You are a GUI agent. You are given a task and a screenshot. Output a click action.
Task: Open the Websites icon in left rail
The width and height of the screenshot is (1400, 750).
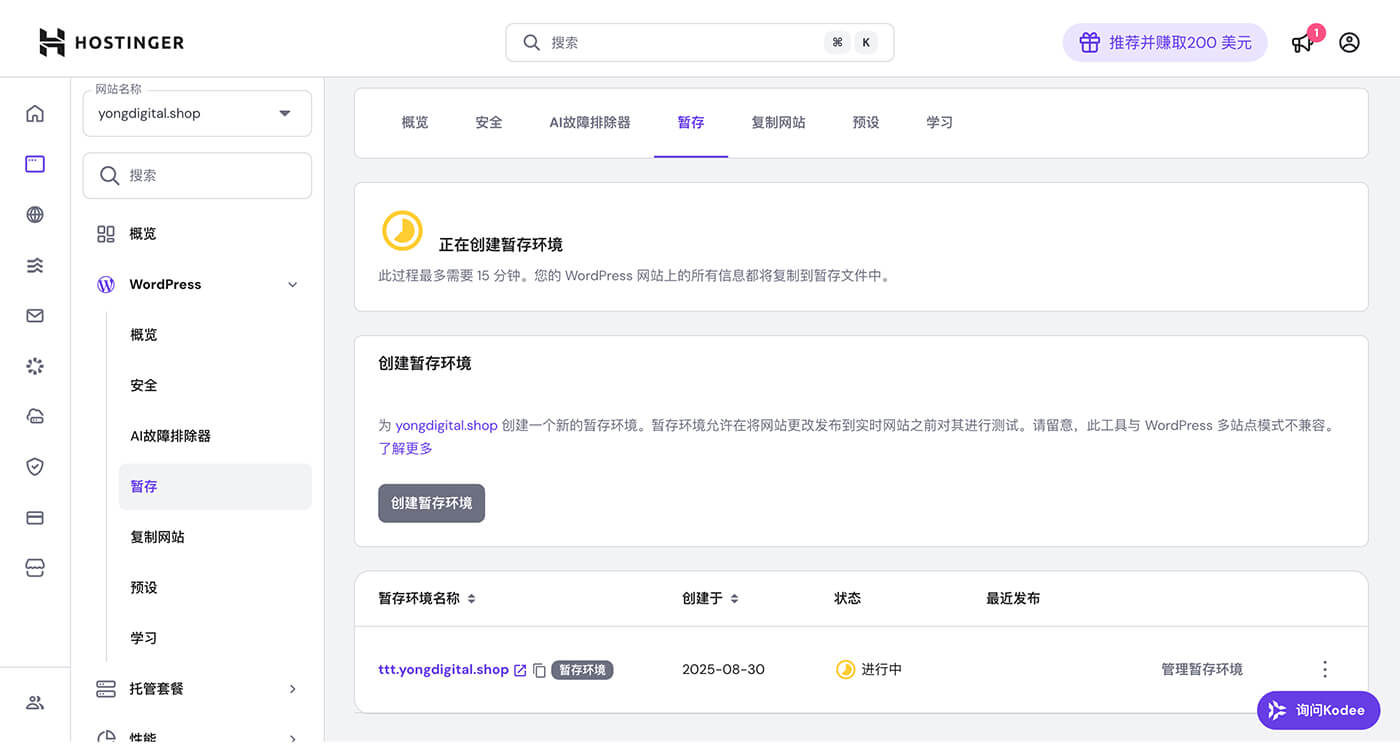pos(35,164)
